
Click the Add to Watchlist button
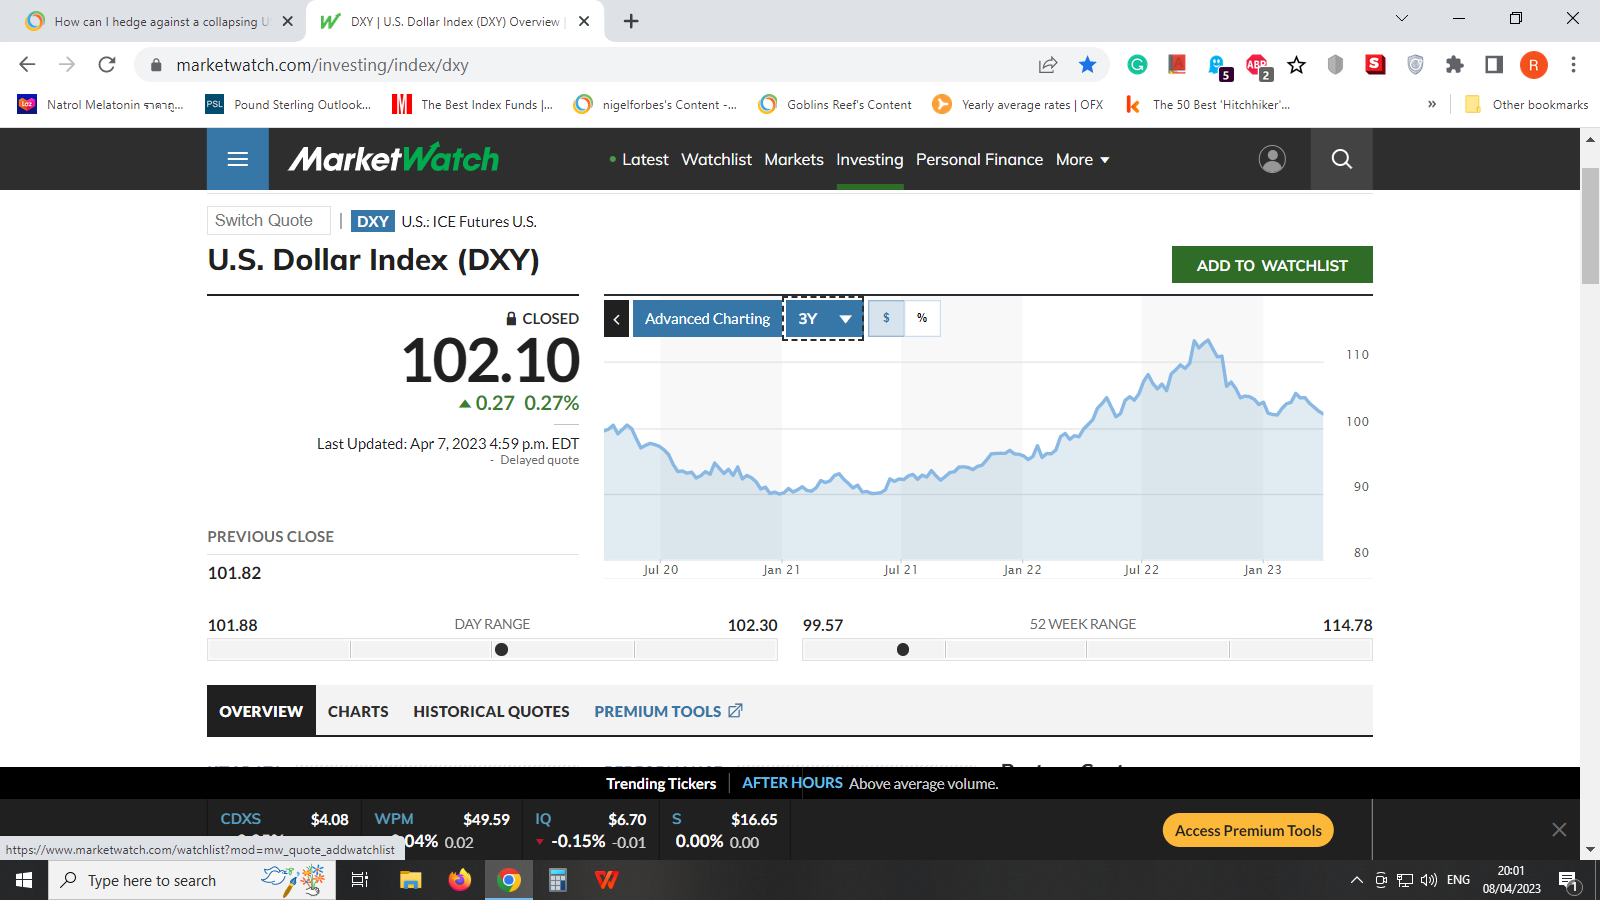(1271, 265)
